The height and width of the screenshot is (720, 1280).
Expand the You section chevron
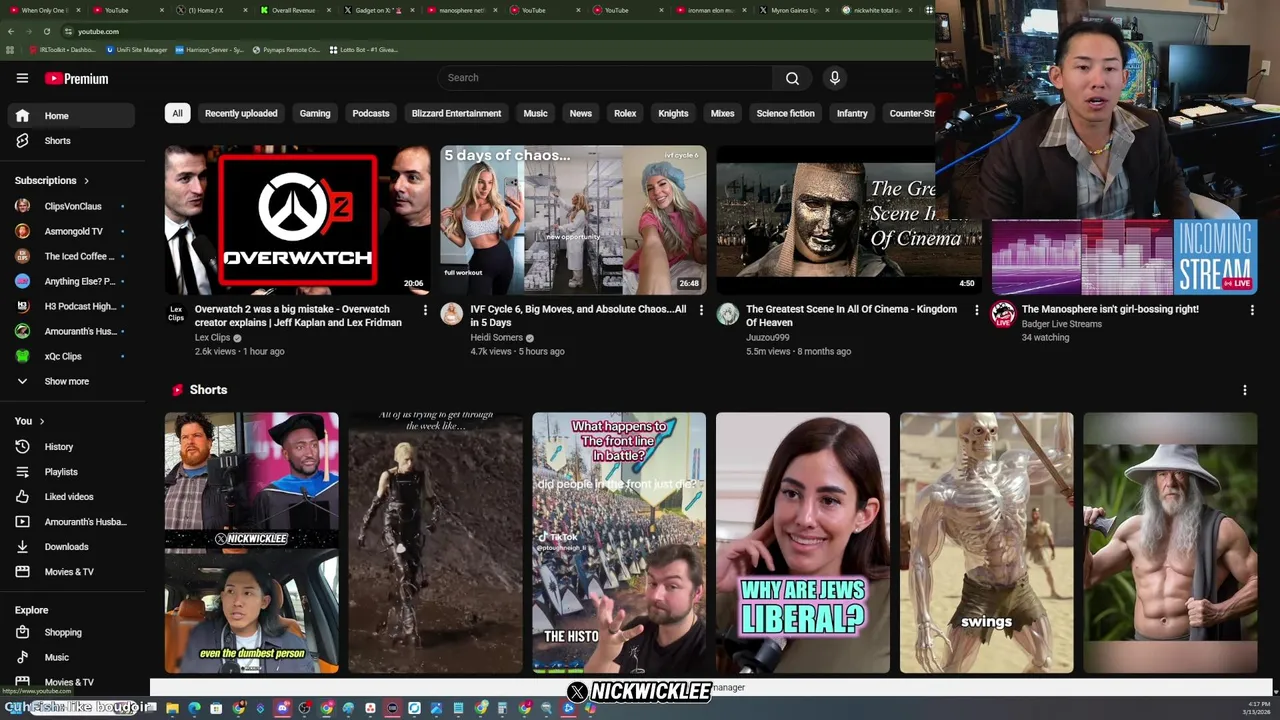point(42,421)
